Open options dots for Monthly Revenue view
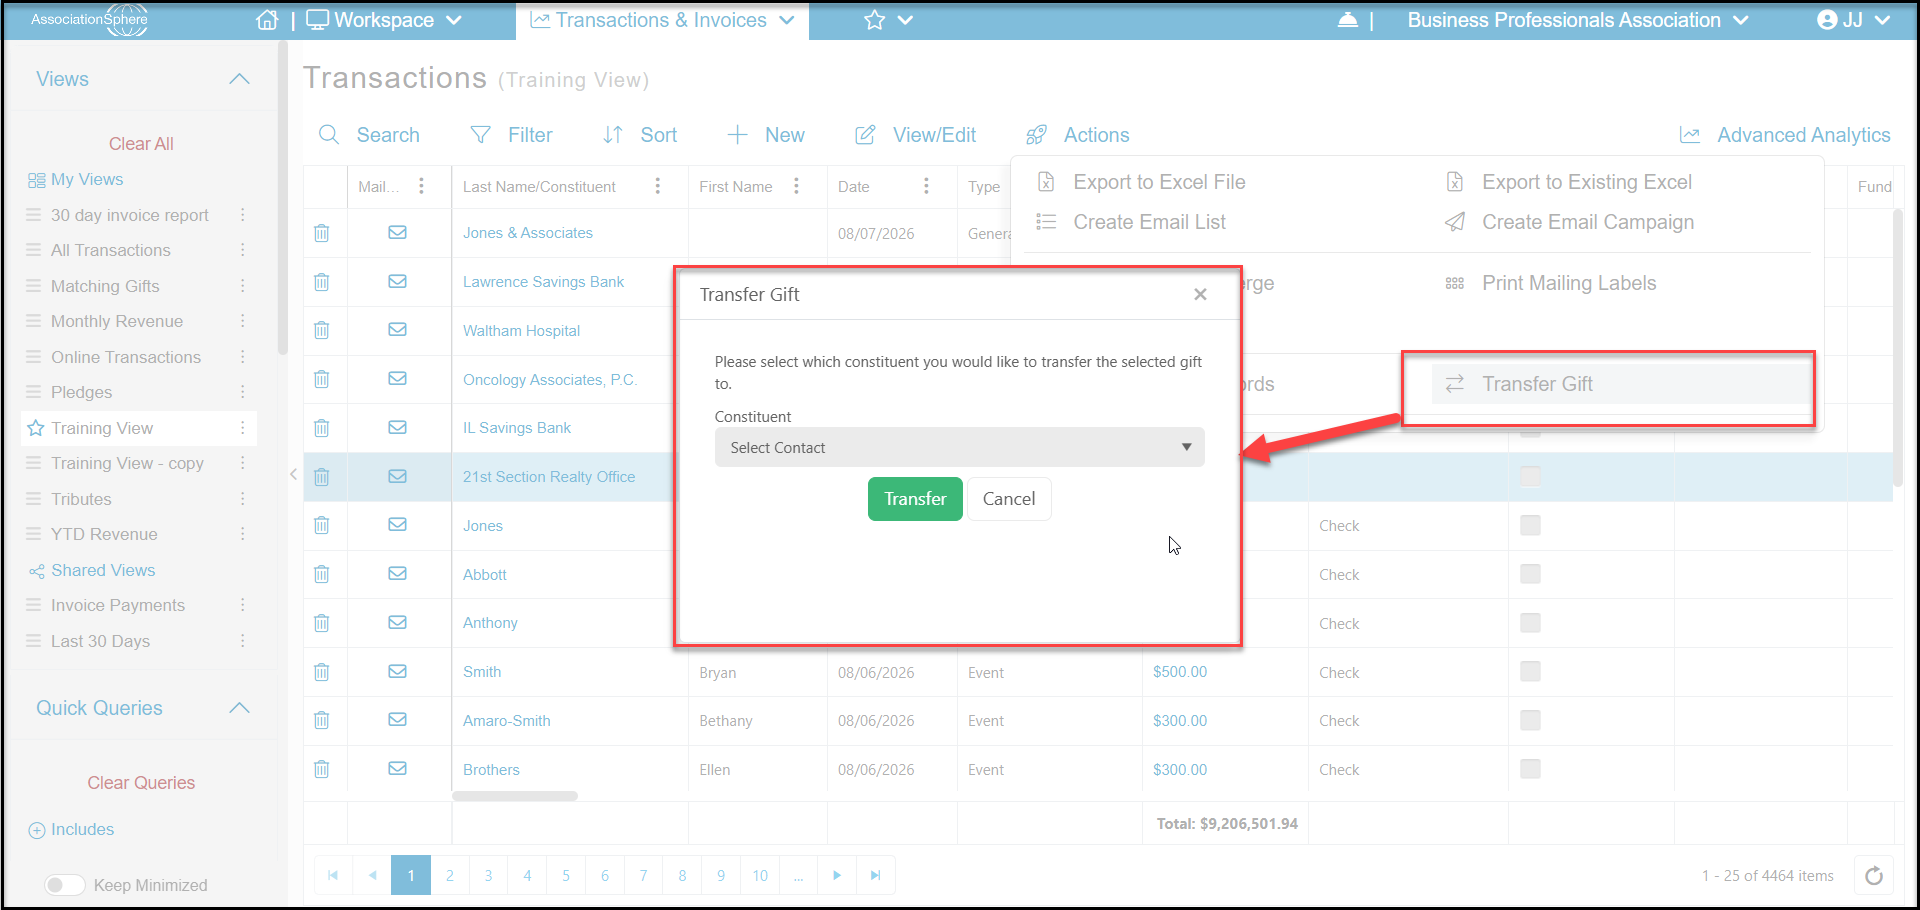Screen dimensions: 1920x910 [242, 321]
